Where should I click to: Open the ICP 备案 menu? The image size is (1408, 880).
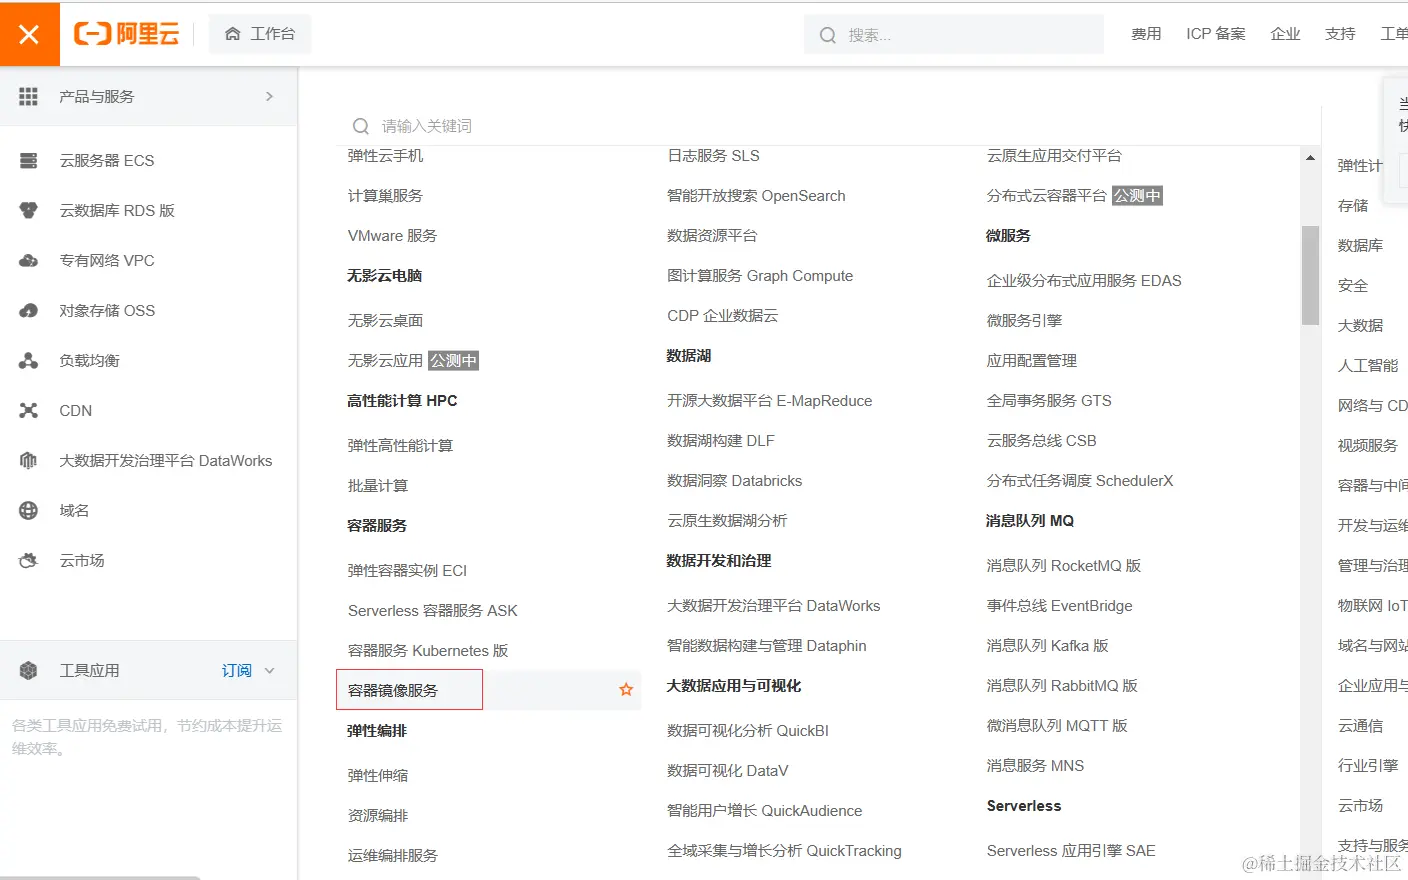tap(1216, 34)
